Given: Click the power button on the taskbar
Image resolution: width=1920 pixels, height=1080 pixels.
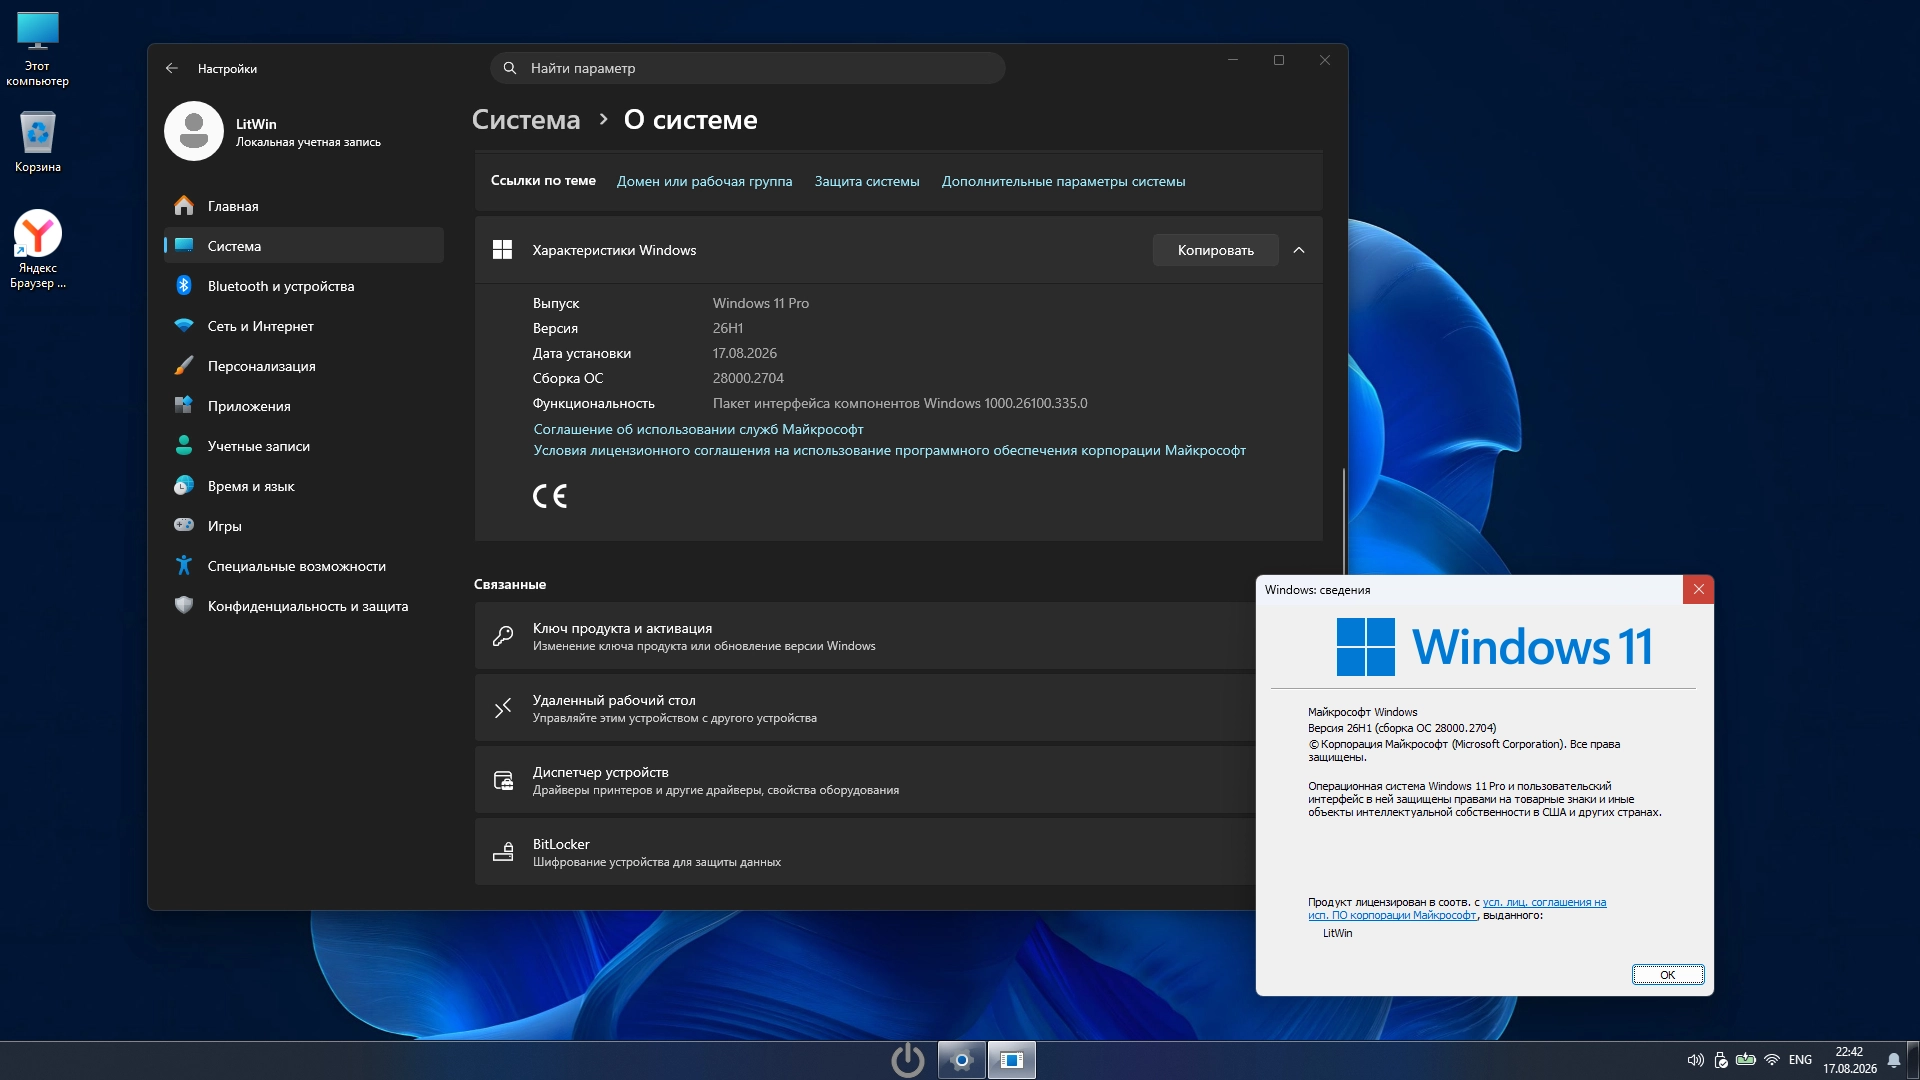Looking at the screenshot, I should click(x=908, y=1060).
